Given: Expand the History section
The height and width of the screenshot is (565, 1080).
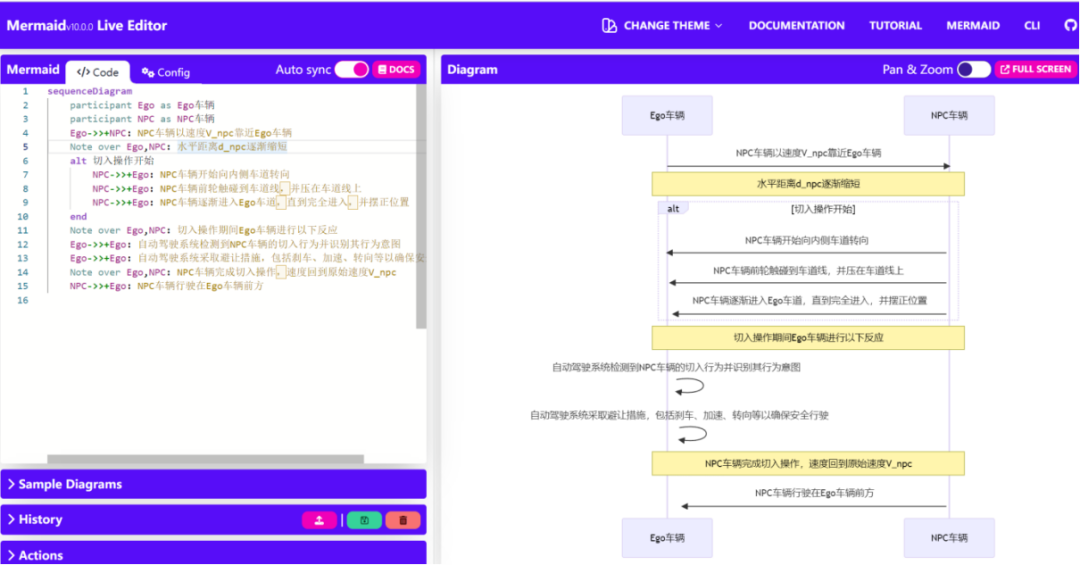Looking at the screenshot, I should [x=40, y=520].
